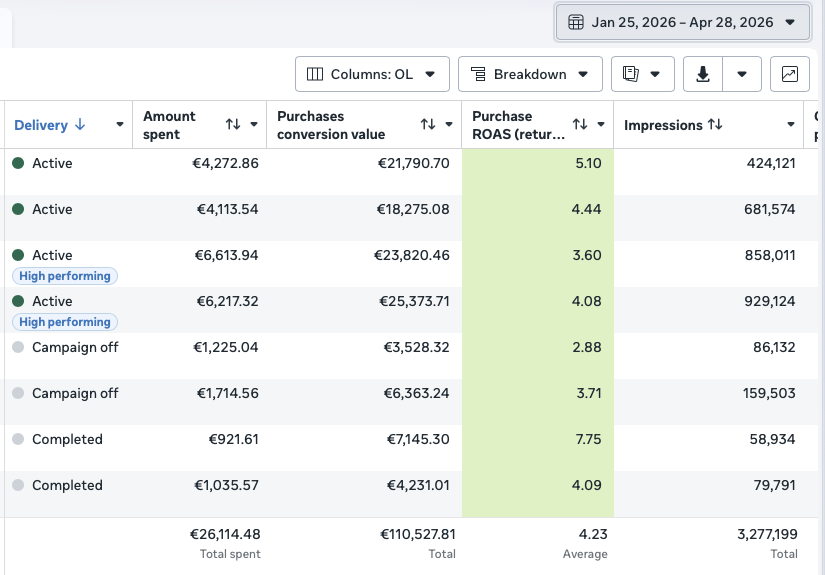
Task: Click ROAS value 5.10
Action: click(x=588, y=164)
